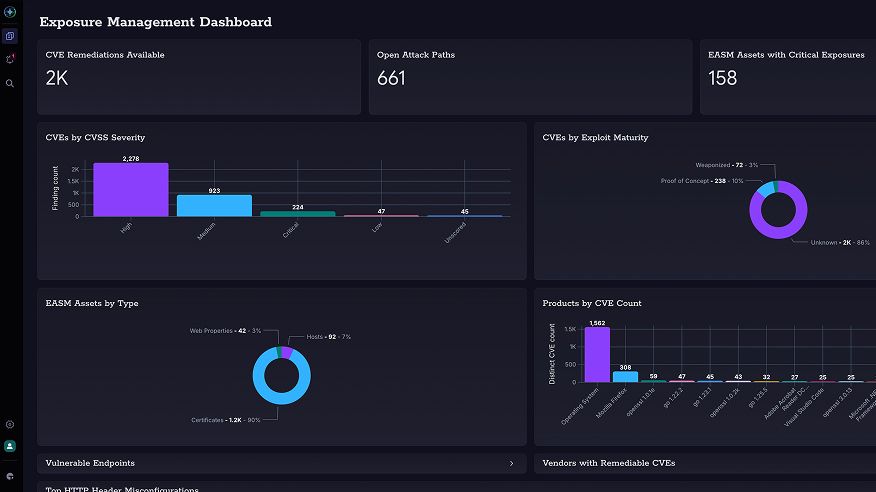Click the purple Hosts donut segment

pos(287,352)
